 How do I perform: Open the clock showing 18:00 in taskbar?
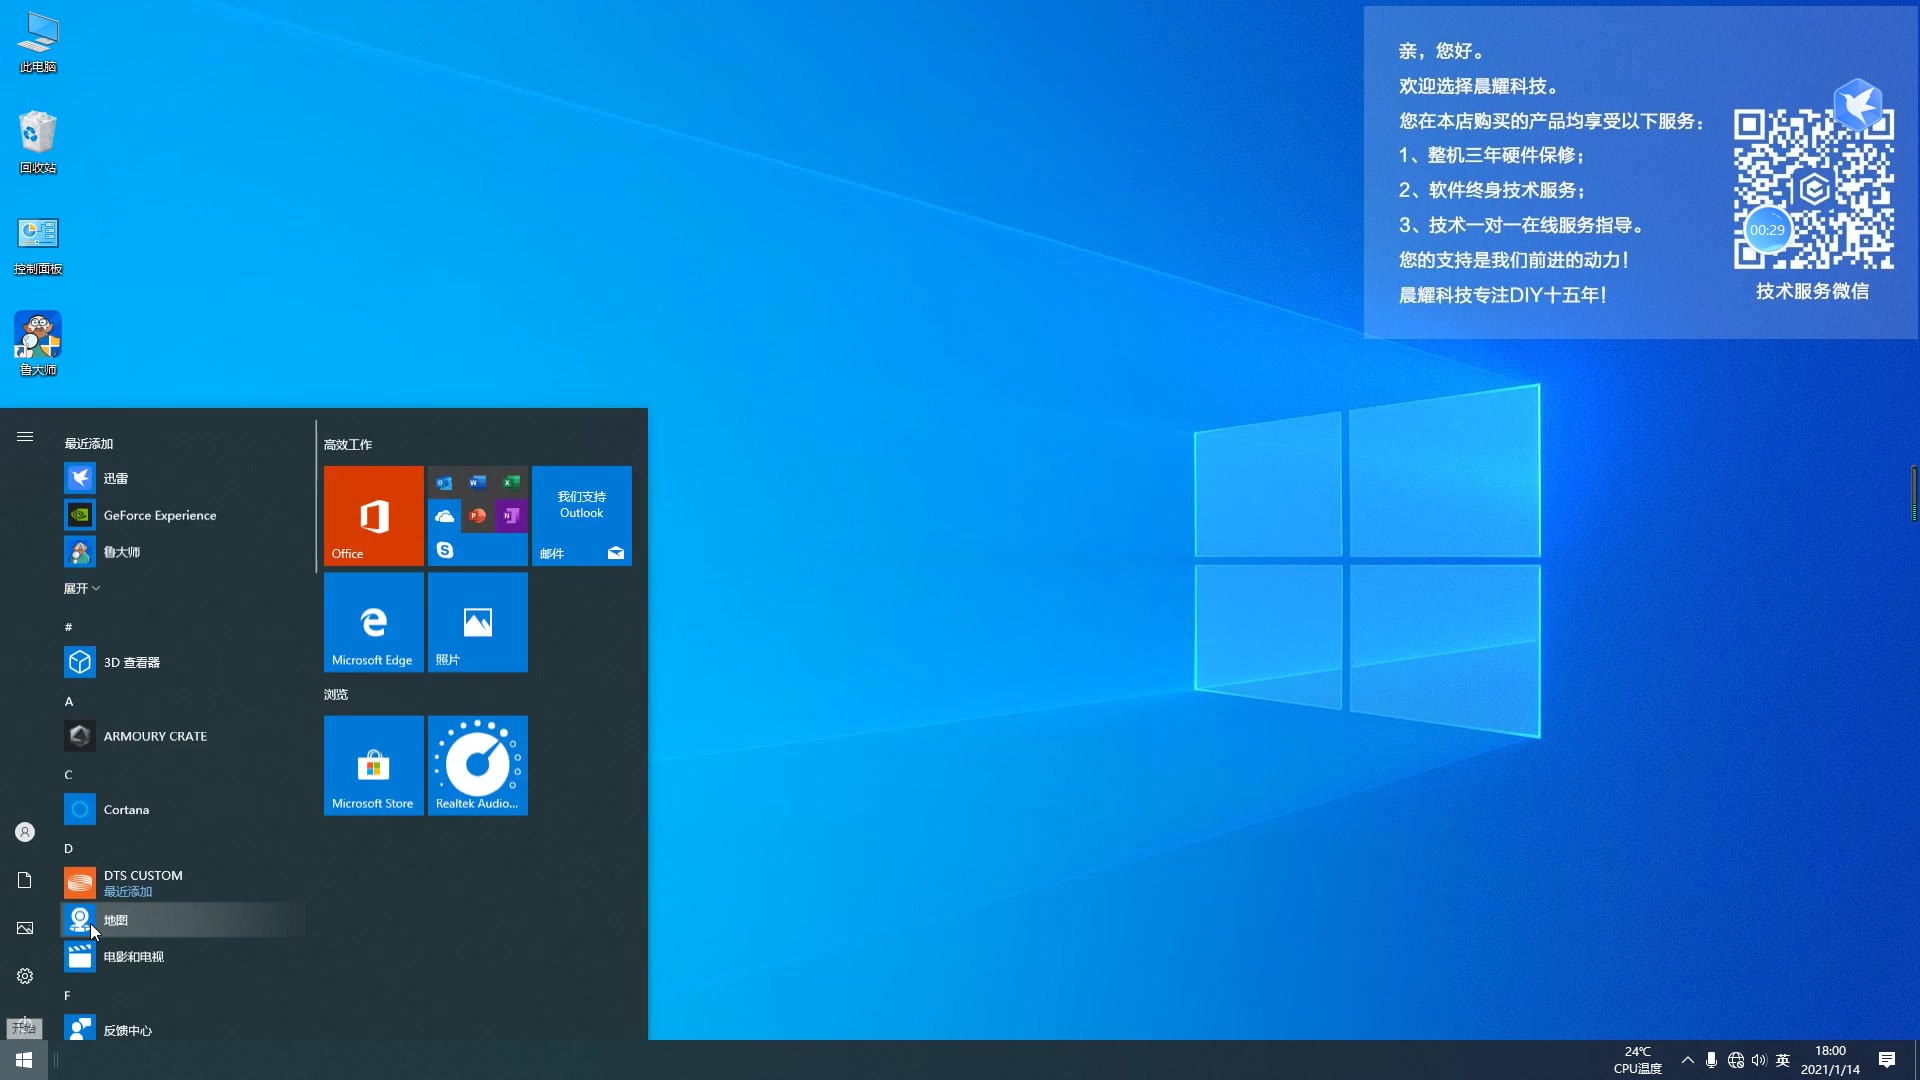(1830, 1060)
